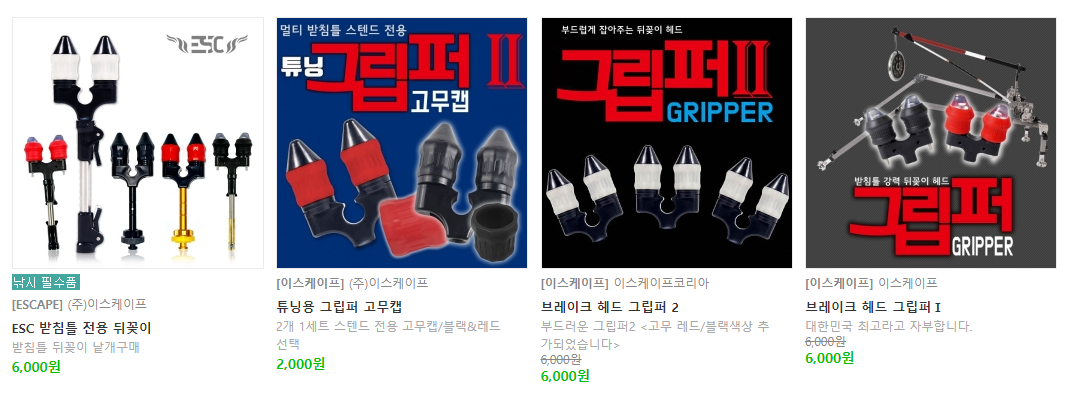Open the 그립퍼II GRIPPER black product image

(666, 143)
